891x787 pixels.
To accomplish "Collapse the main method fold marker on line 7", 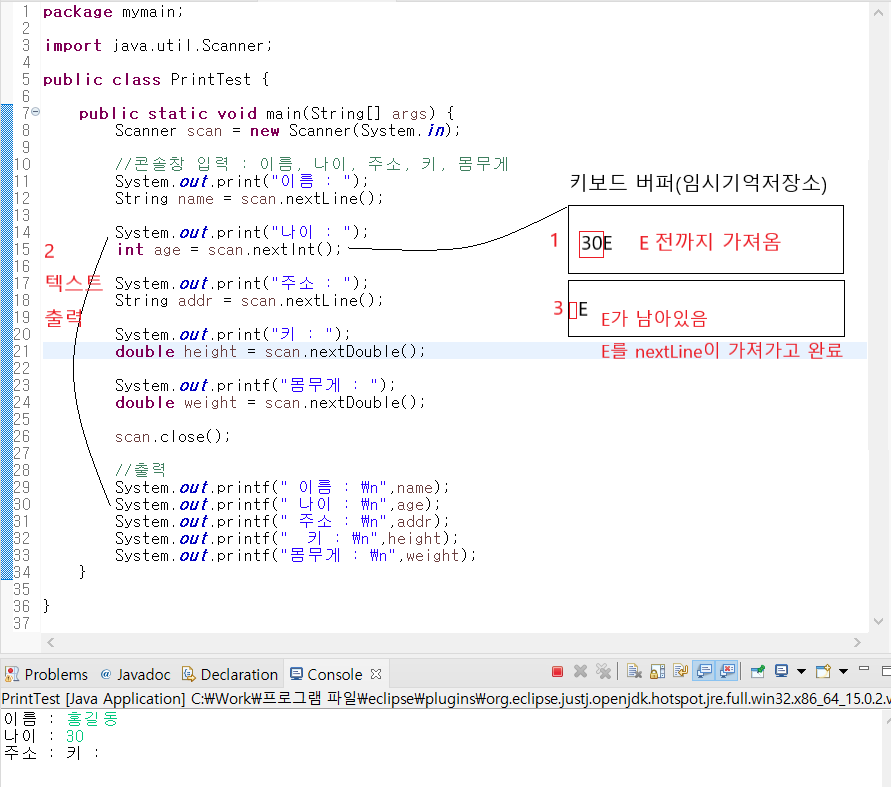I will (35, 112).
